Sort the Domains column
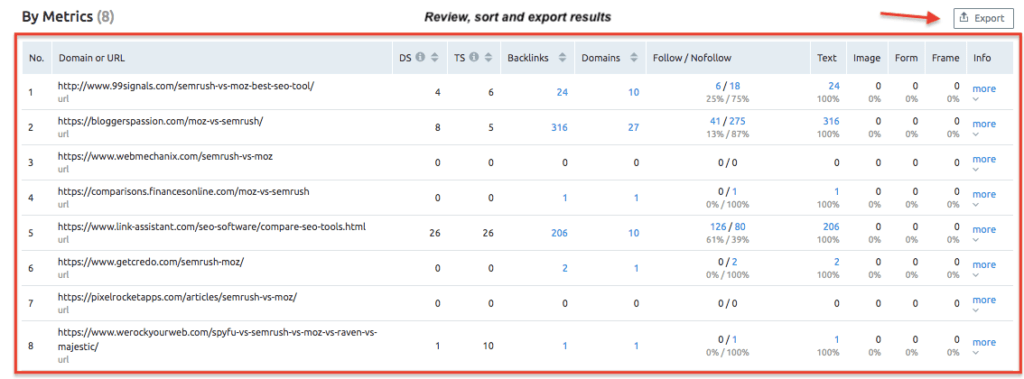Viewport: 1024px width, 379px height. pyautogui.click(x=633, y=58)
